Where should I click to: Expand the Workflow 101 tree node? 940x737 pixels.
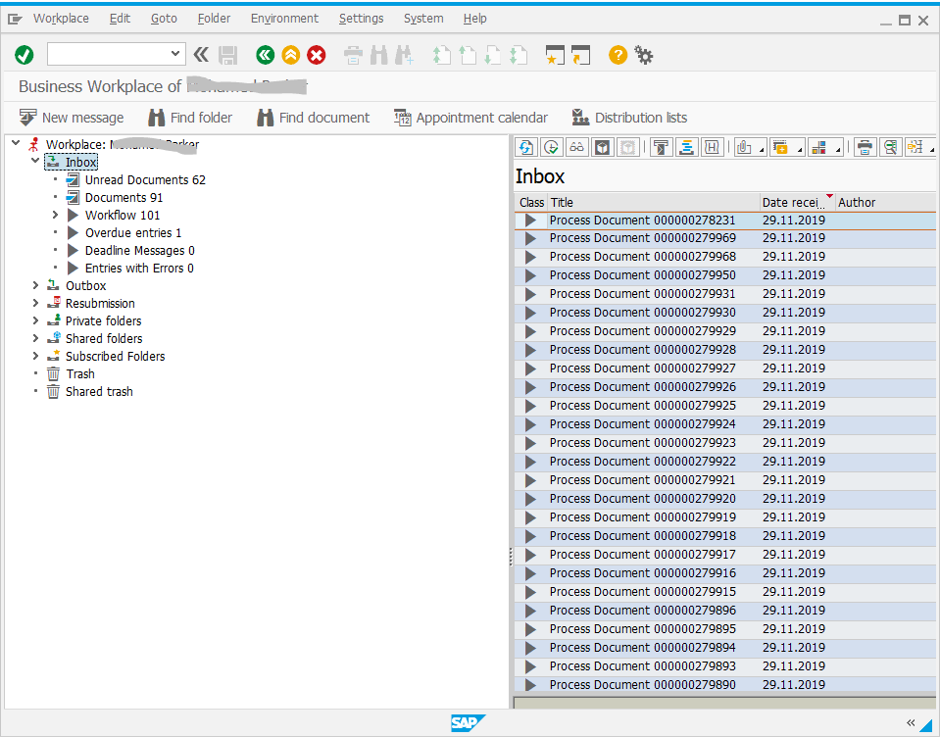[55, 215]
